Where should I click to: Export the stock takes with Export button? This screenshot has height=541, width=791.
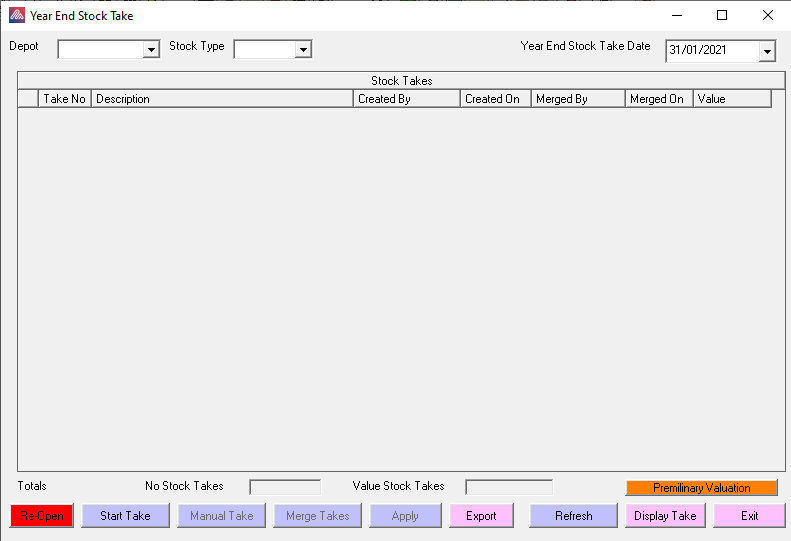(x=481, y=515)
